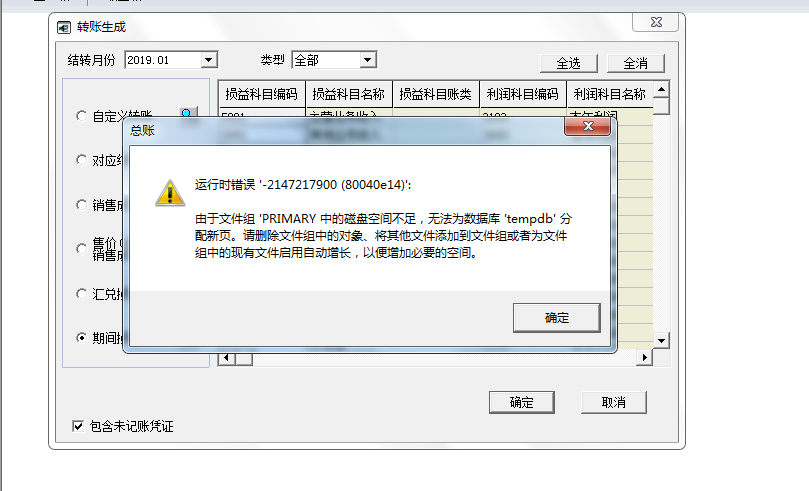Click the 损益科目编码 column header
The height and width of the screenshot is (491, 809).
[262, 94]
